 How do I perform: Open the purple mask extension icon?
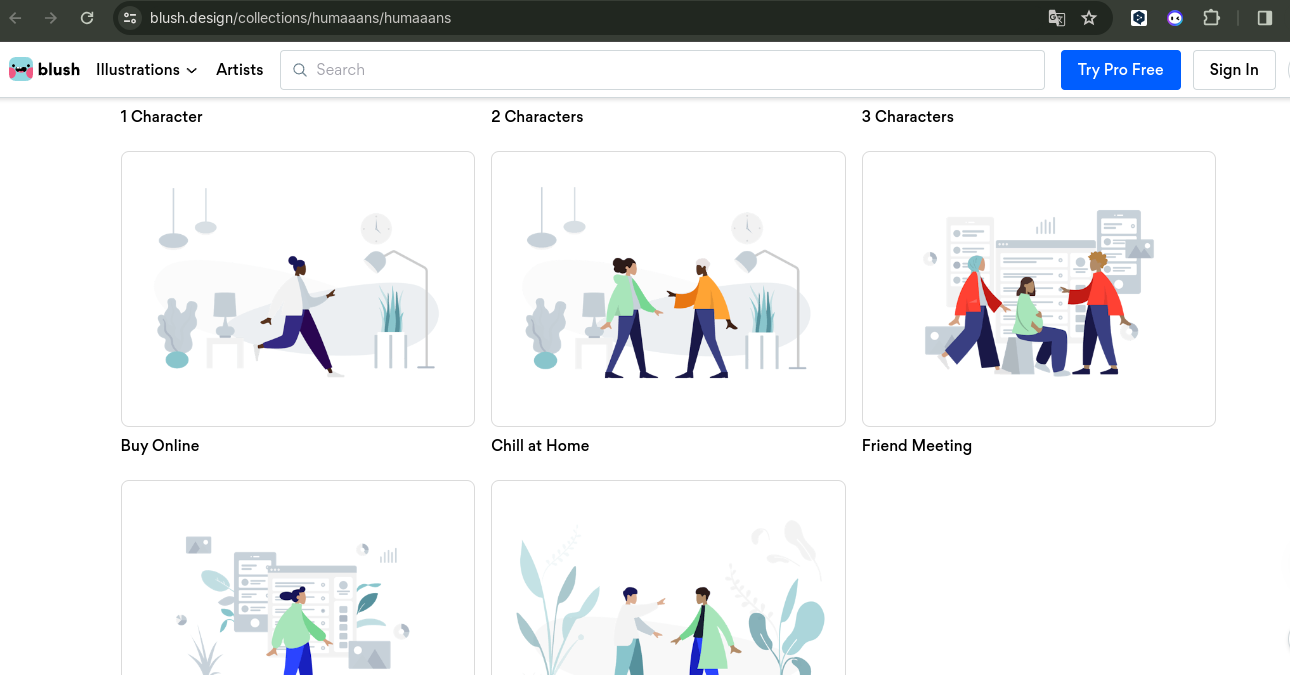(x=1175, y=18)
